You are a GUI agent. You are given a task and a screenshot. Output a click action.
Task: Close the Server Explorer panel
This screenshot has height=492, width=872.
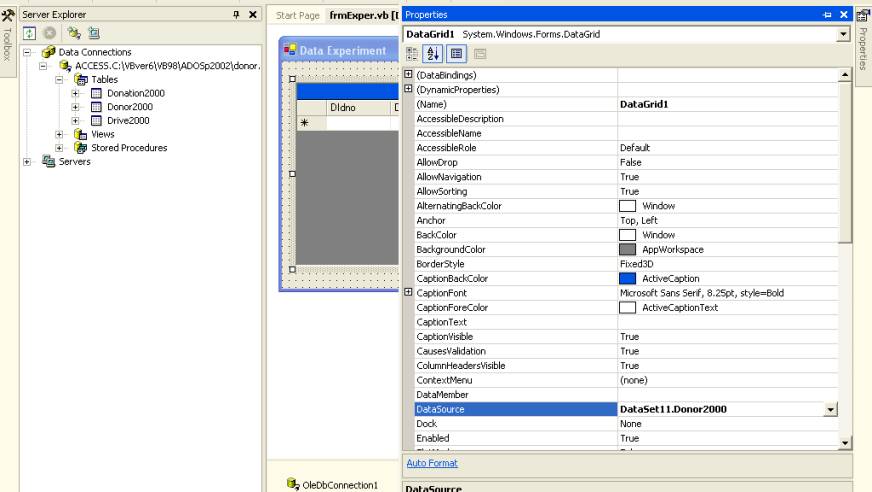252,14
